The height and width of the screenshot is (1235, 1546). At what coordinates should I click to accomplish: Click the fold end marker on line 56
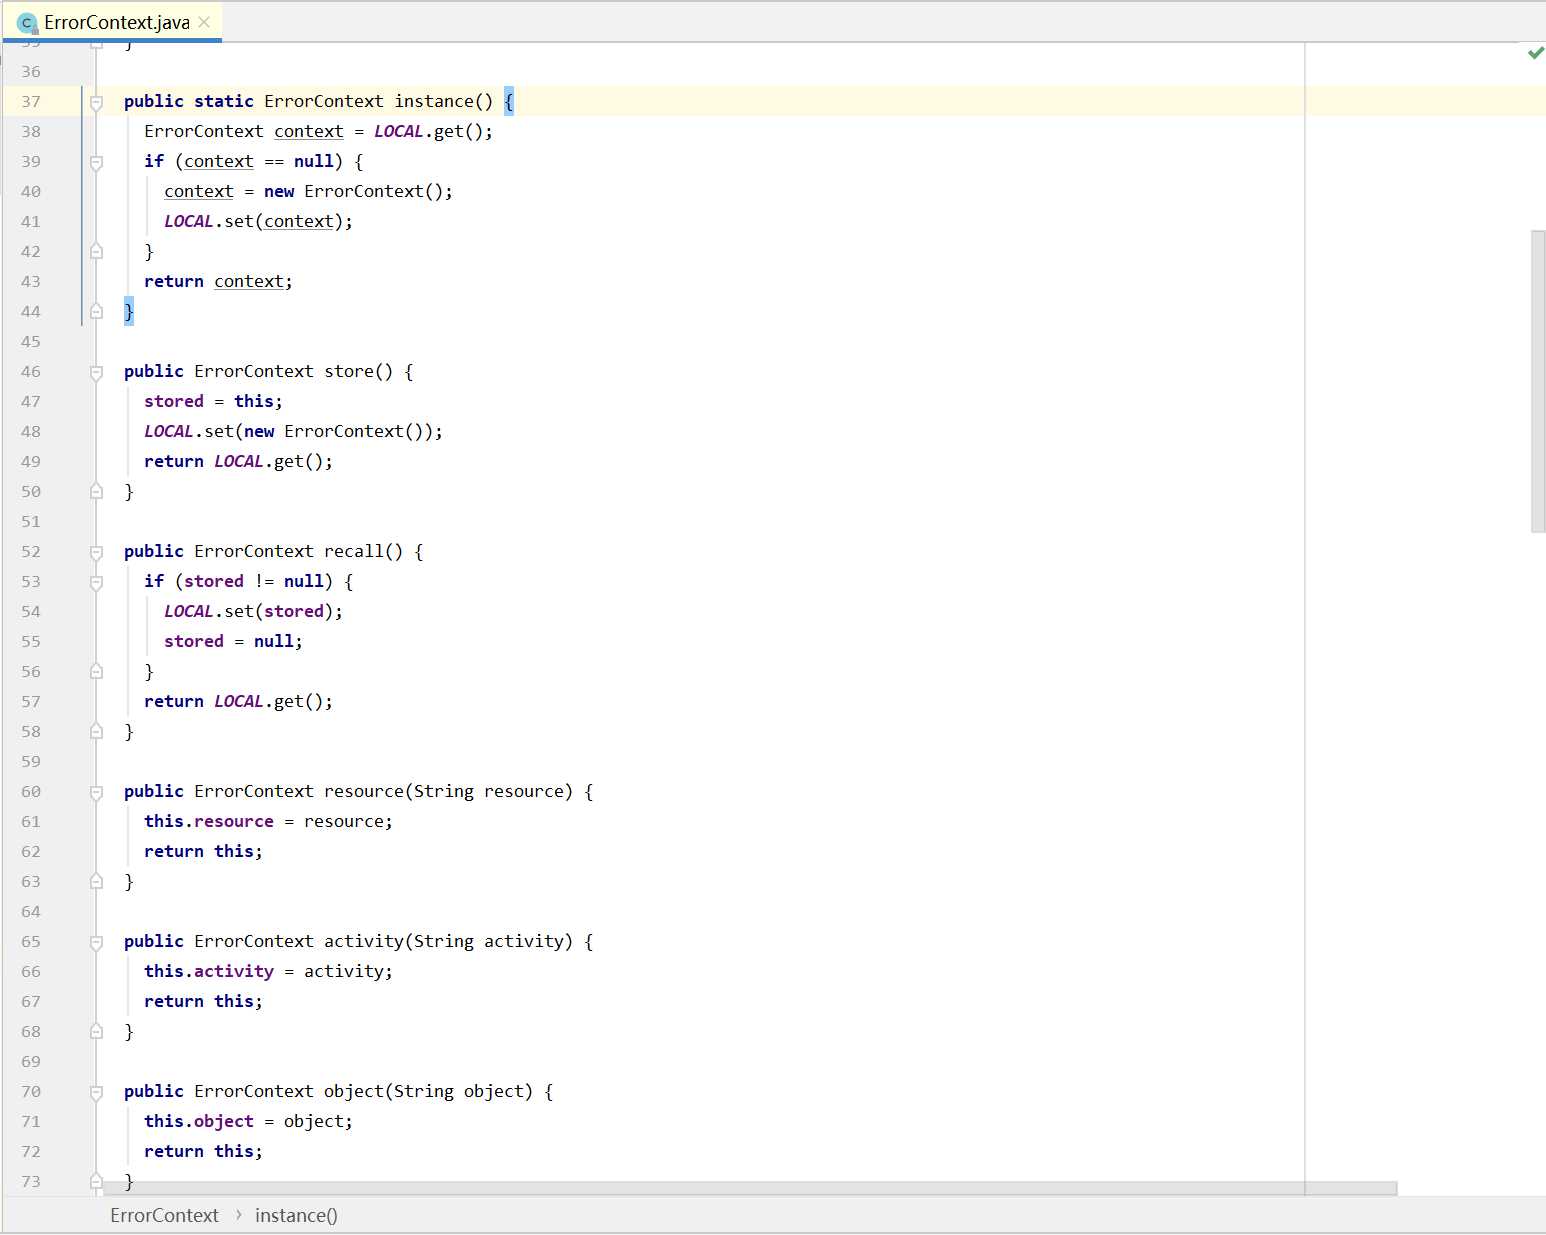(97, 671)
